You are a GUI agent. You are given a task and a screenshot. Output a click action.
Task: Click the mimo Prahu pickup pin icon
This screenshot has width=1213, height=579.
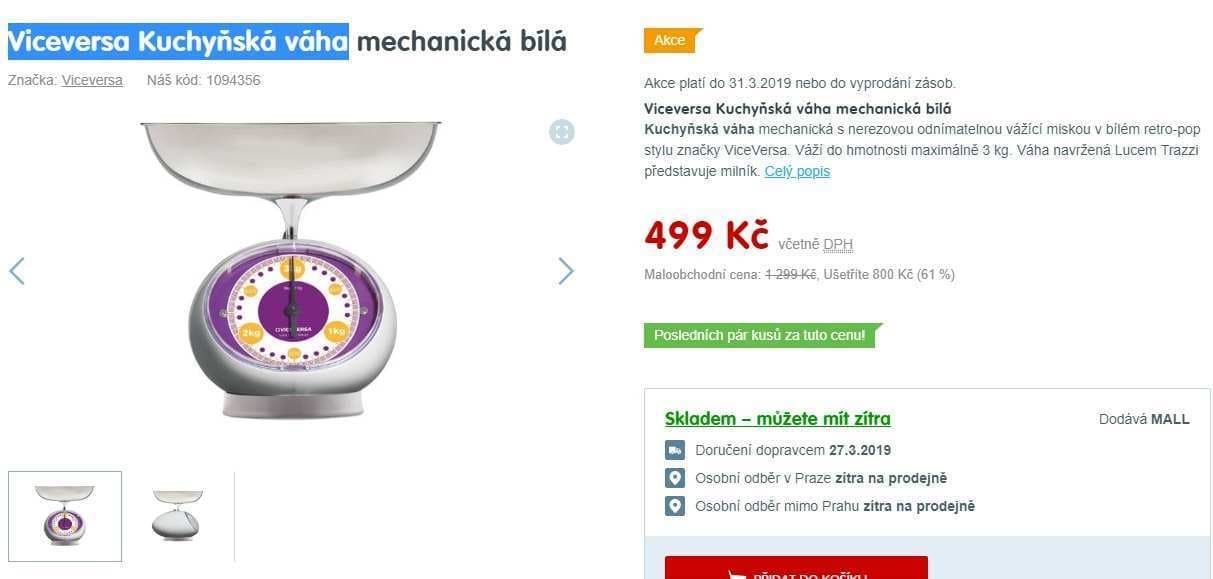point(675,506)
